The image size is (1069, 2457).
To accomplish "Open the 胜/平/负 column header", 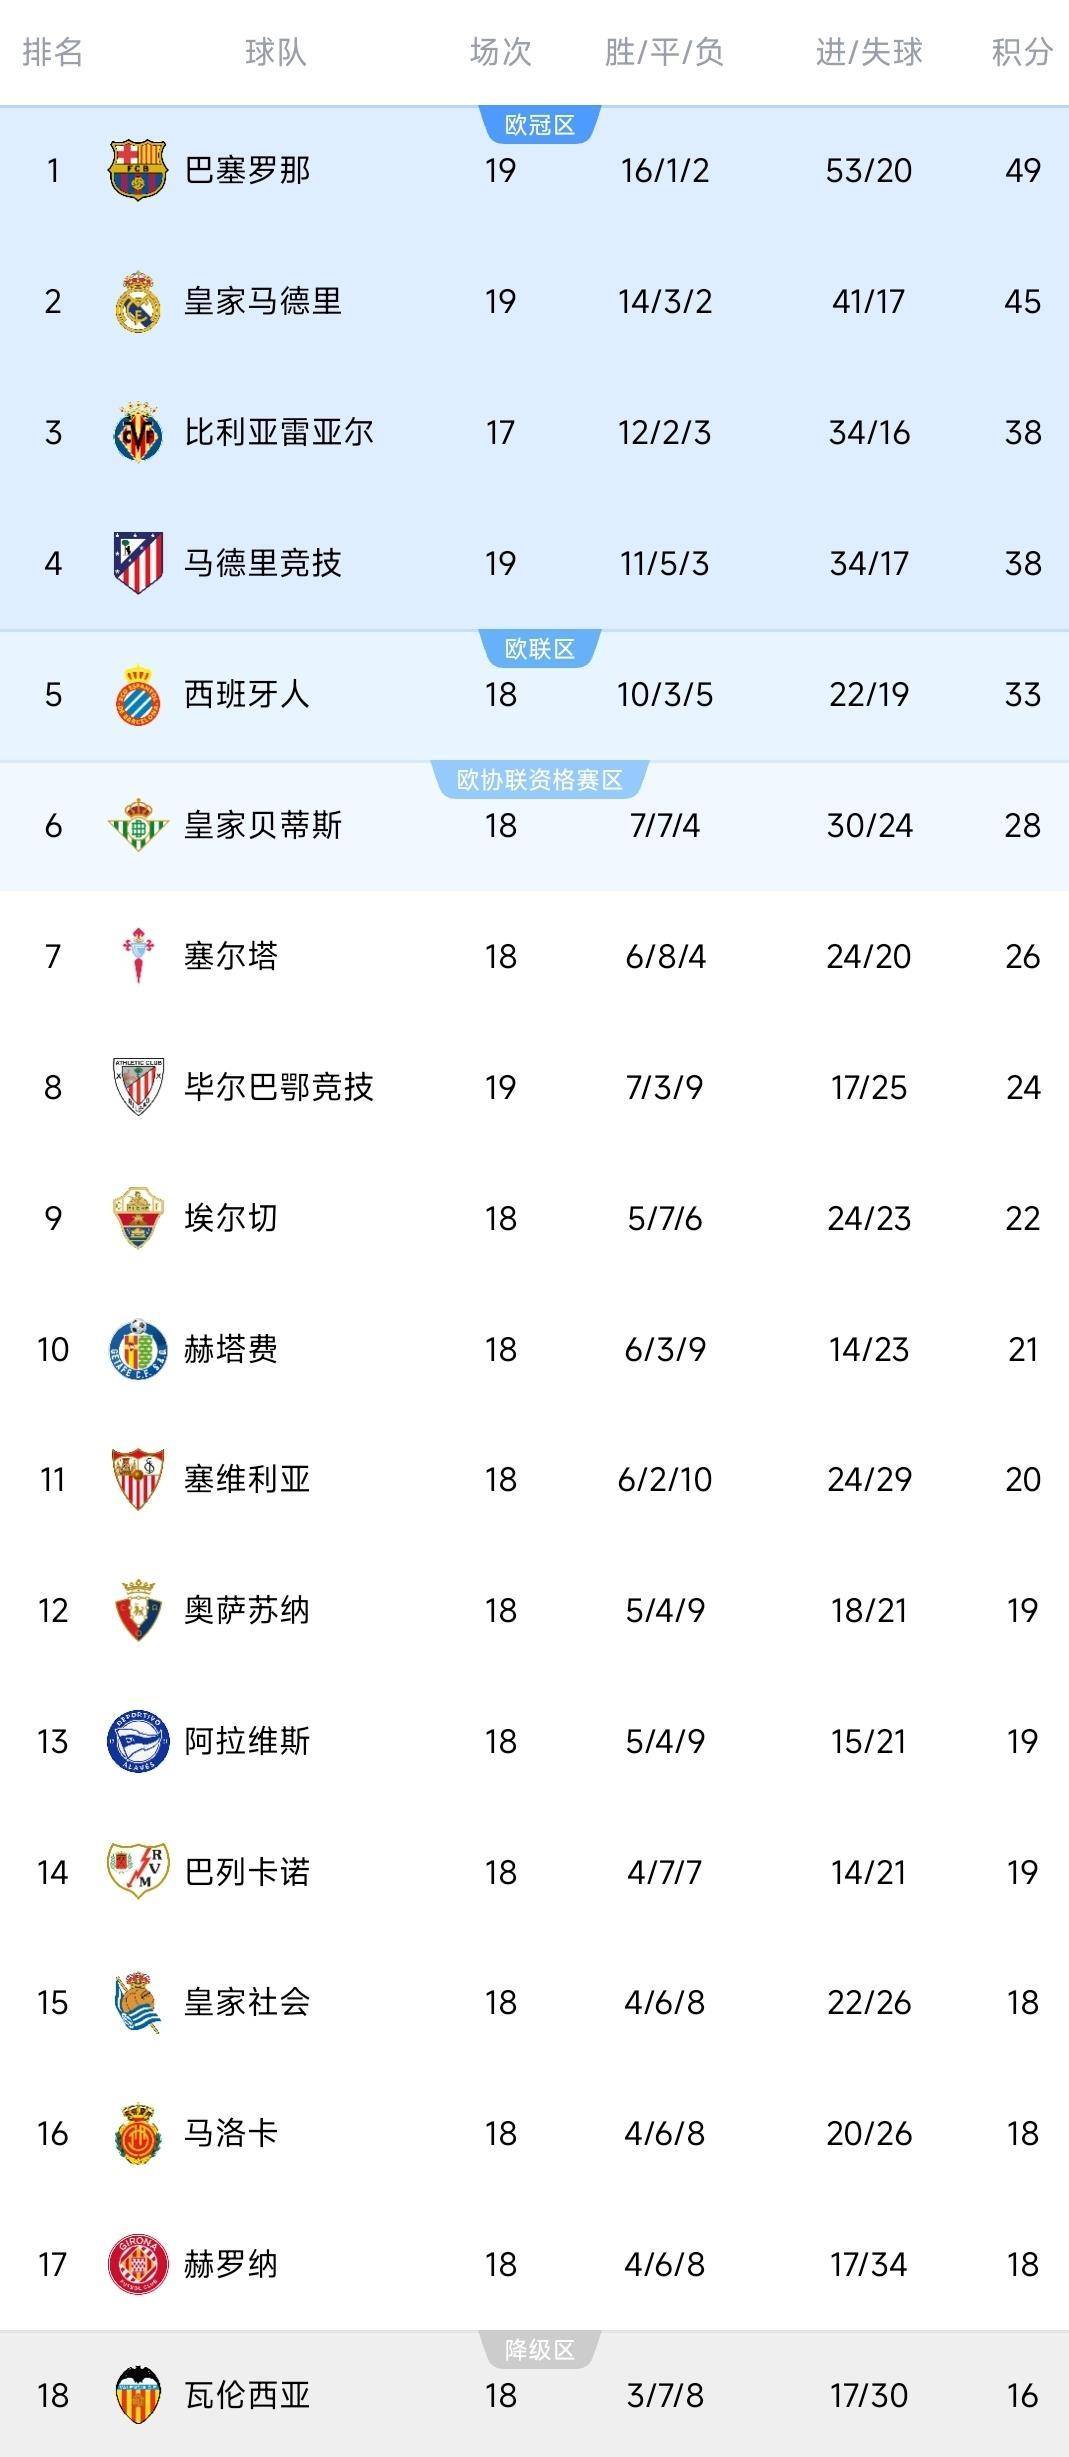I will pyautogui.click(x=662, y=55).
